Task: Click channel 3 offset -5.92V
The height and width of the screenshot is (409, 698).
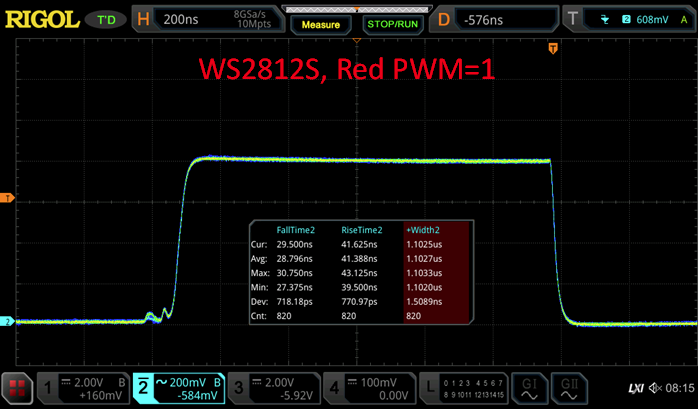Action: (296, 395)
